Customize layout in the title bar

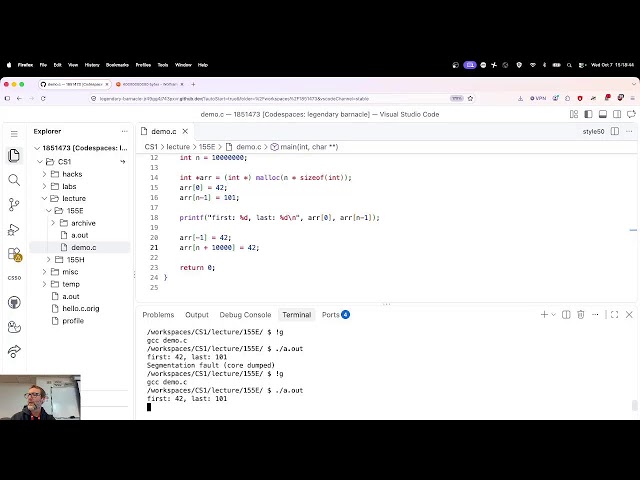[574, 114]
